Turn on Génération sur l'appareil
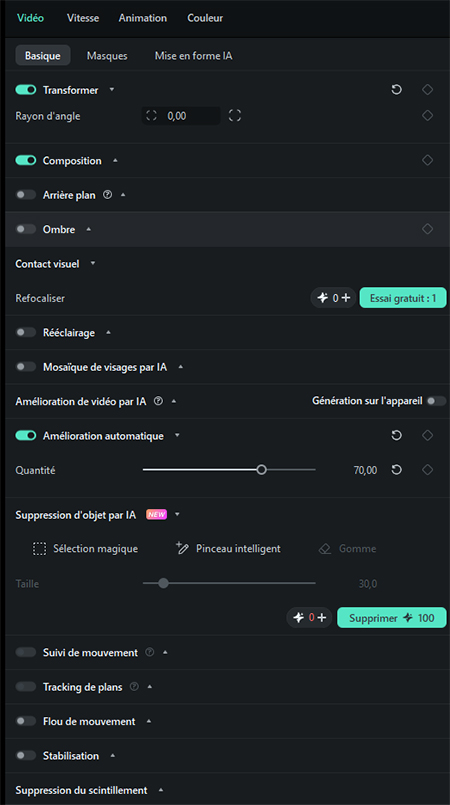 click(436, 401)
